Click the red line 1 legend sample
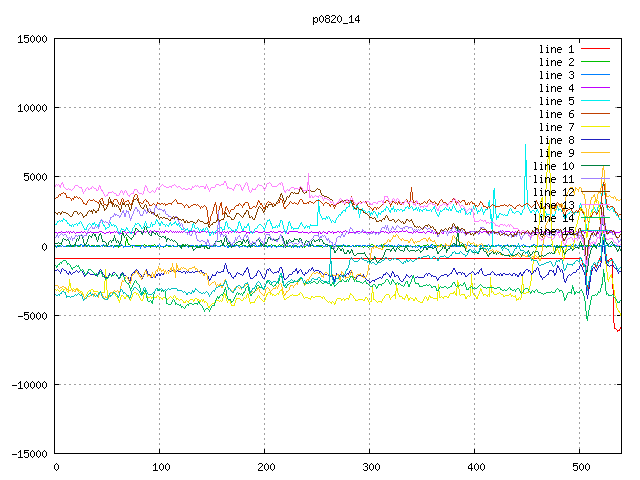The width and height of the screenshot is (640, 480). coord(595,49)
